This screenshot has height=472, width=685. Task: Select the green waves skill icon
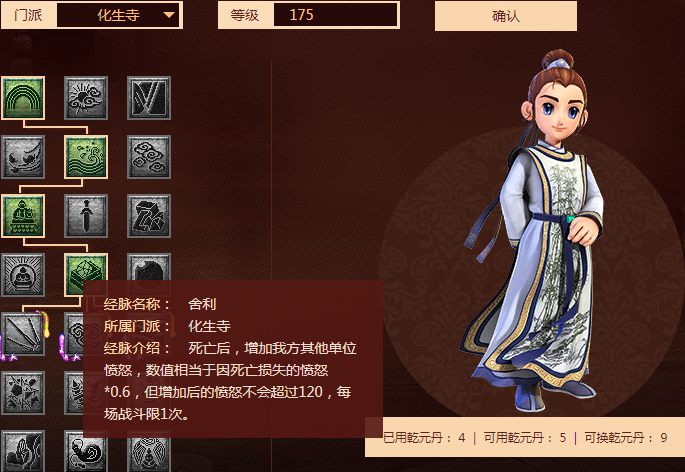[86, 157]
